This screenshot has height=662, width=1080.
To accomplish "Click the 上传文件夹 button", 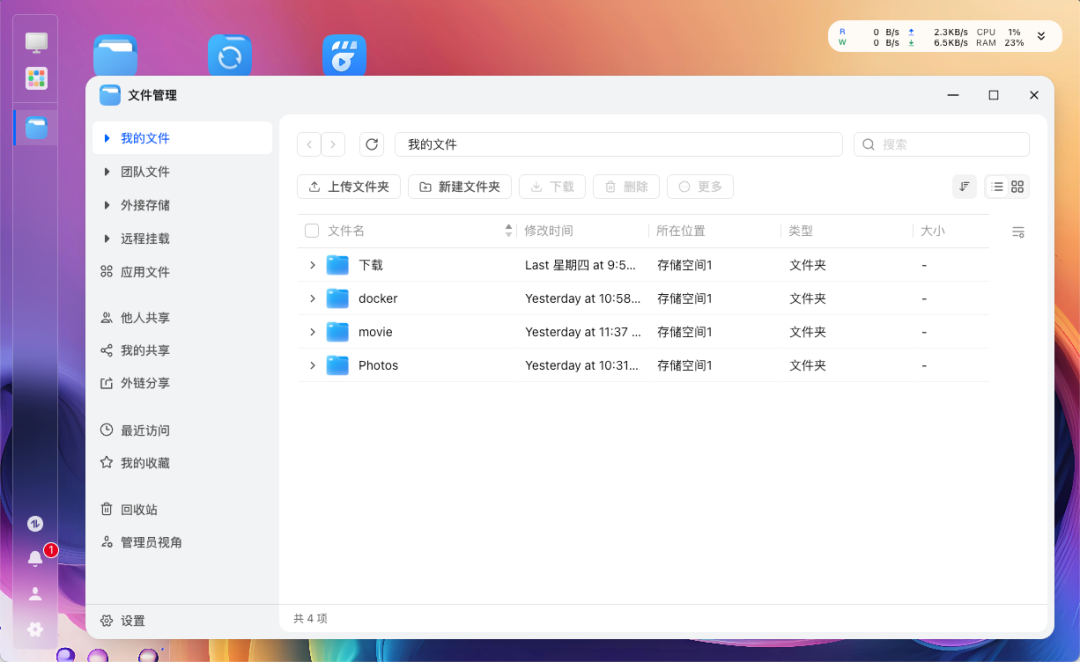I will point(348,186).
